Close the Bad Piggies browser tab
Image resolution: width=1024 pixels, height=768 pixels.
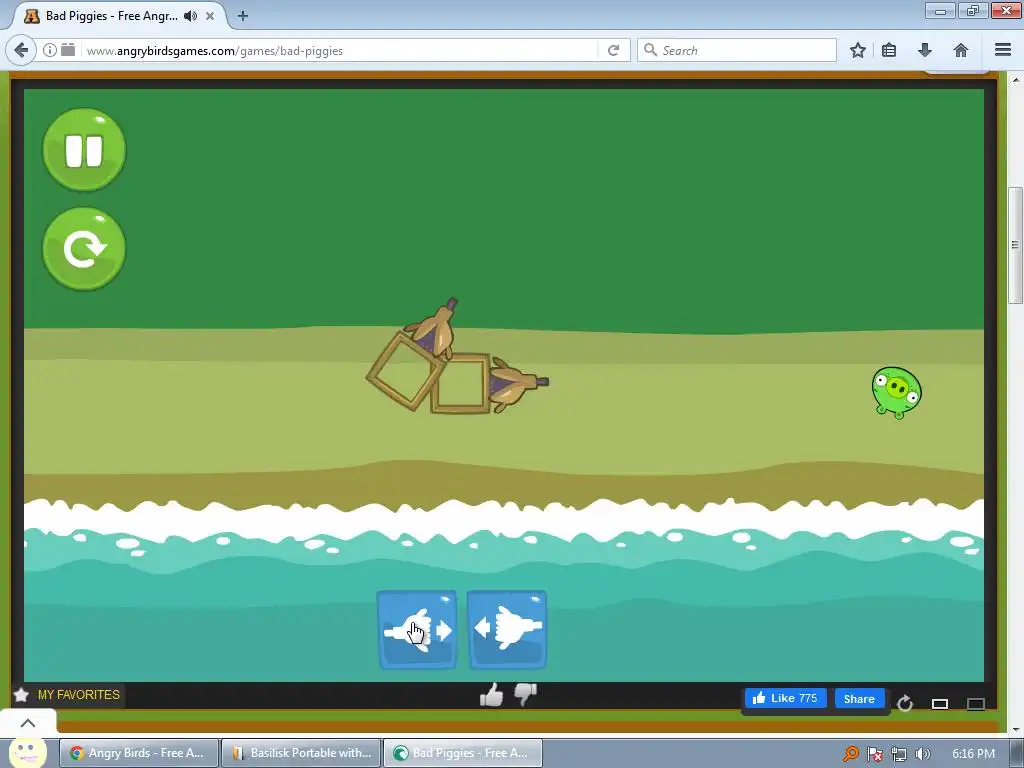pos(210,16)
